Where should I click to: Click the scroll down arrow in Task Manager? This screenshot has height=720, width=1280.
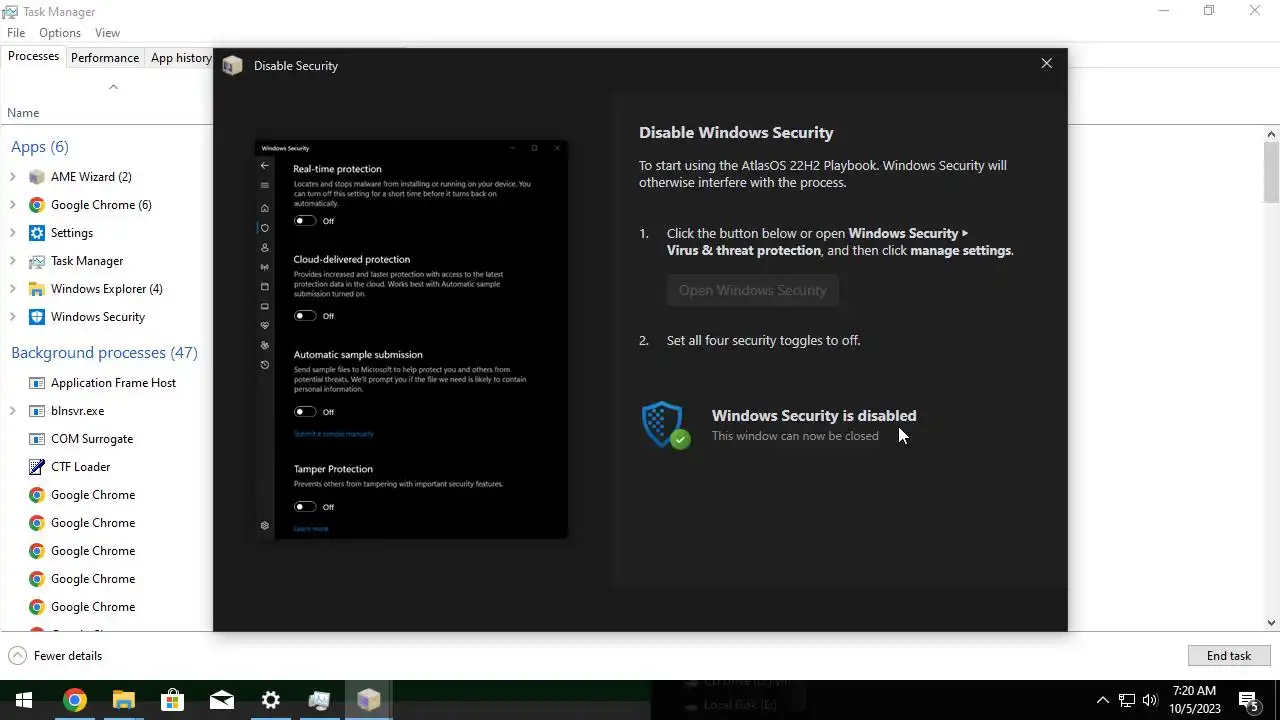point(1272,623)
